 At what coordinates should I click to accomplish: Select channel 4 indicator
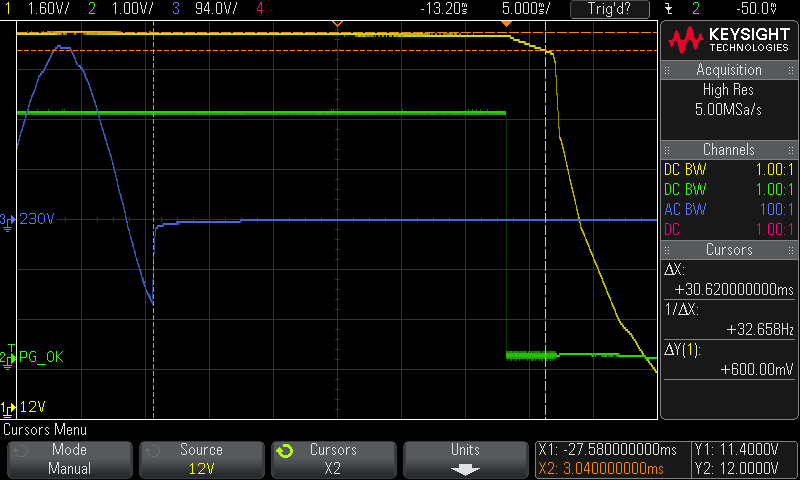(x=260, y=8)
